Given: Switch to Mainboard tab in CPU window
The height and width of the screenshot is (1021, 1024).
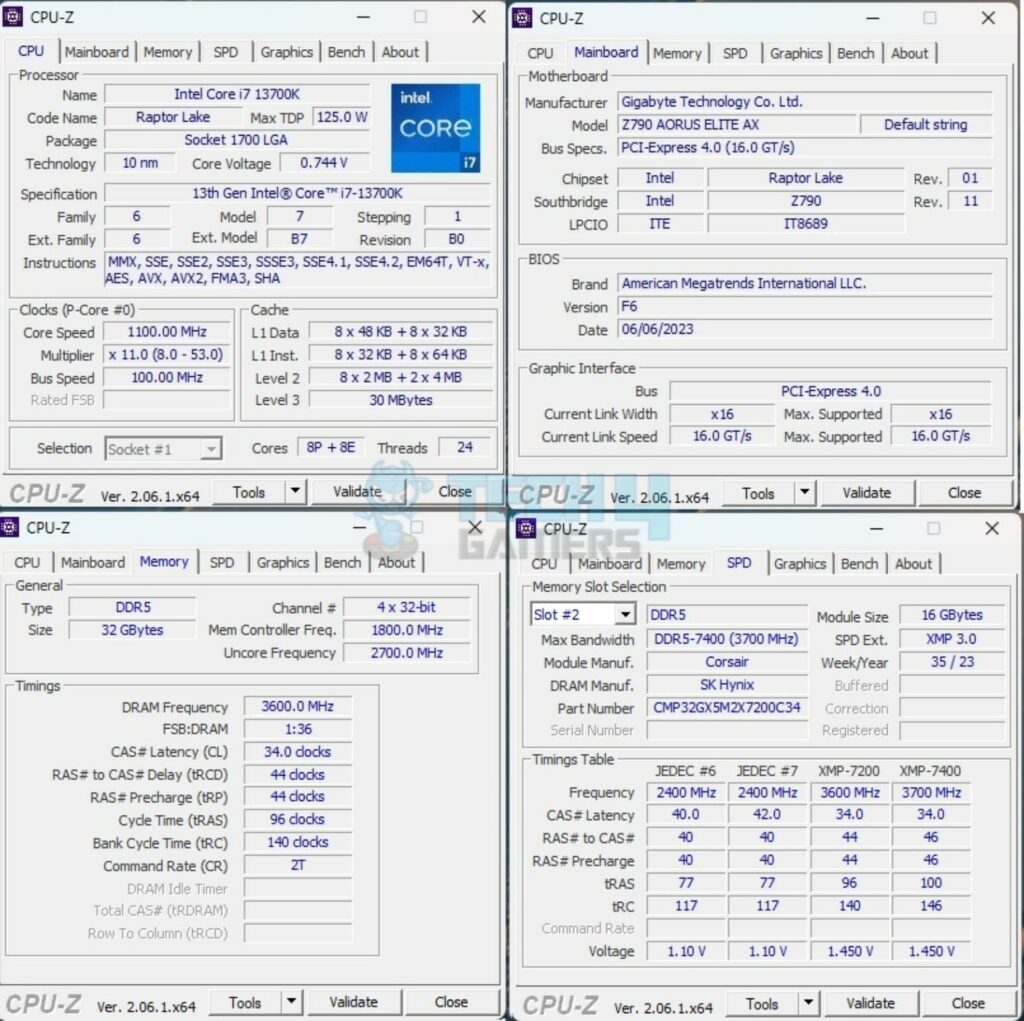Looking at the screenshot, I should pos(97,52).
